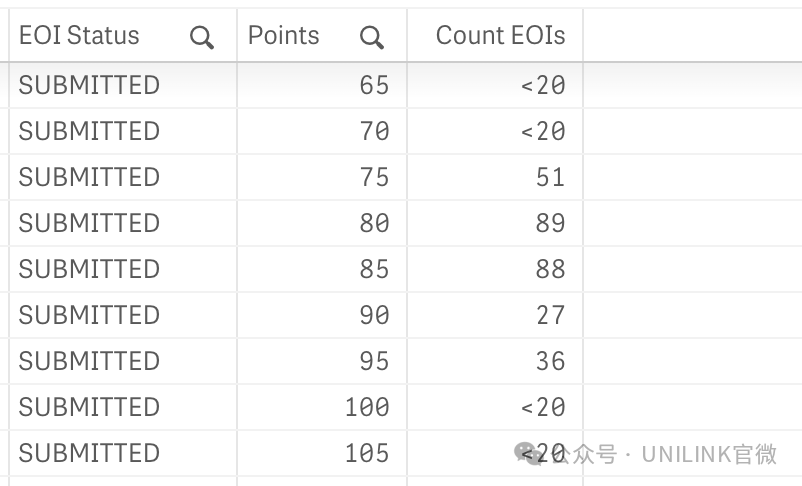Image resolution: width=802 pixels, height=486 pixels.
Task: Select the Points value 70
Action: [374, 131]
